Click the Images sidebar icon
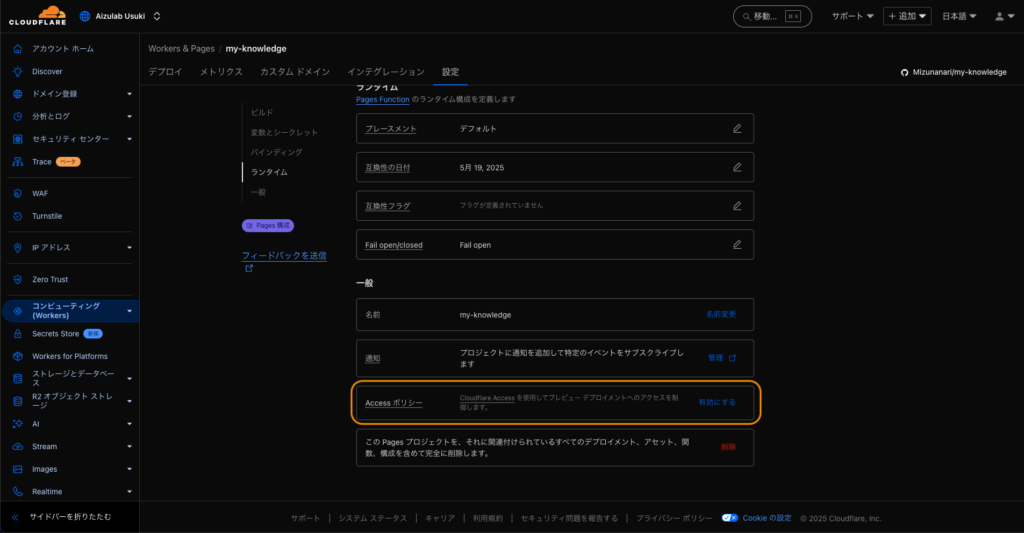Image resolution: width=1024 pixels, height=533 pixels. coord(18,469)
